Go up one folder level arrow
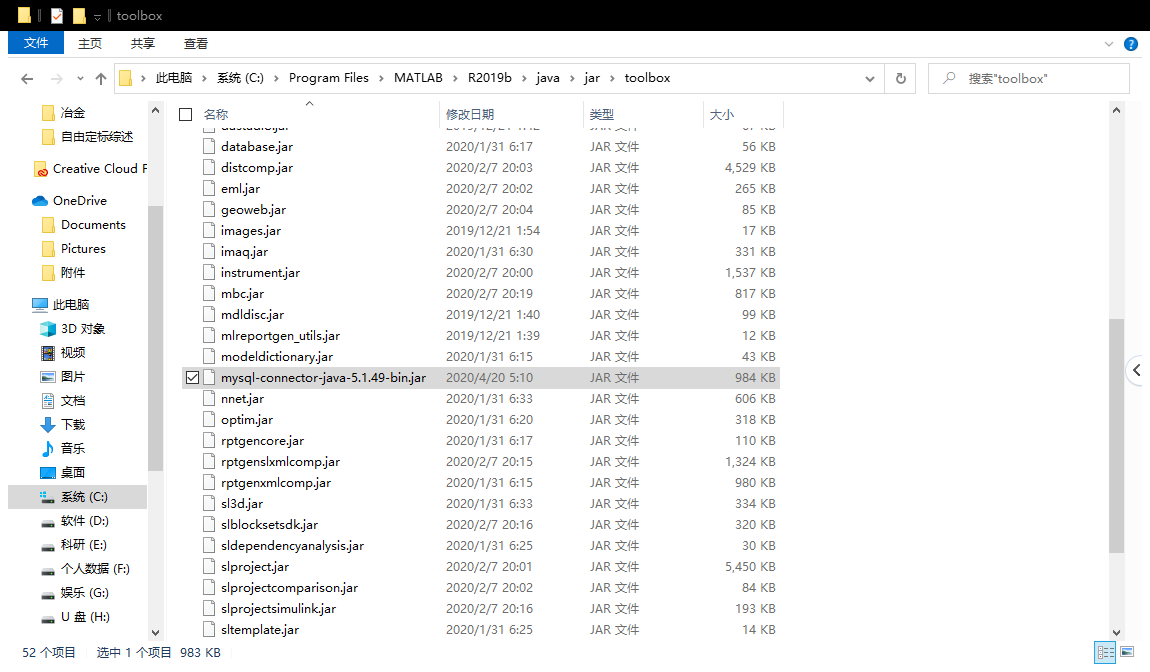The image size is (1150, 672). pos(100,78)
